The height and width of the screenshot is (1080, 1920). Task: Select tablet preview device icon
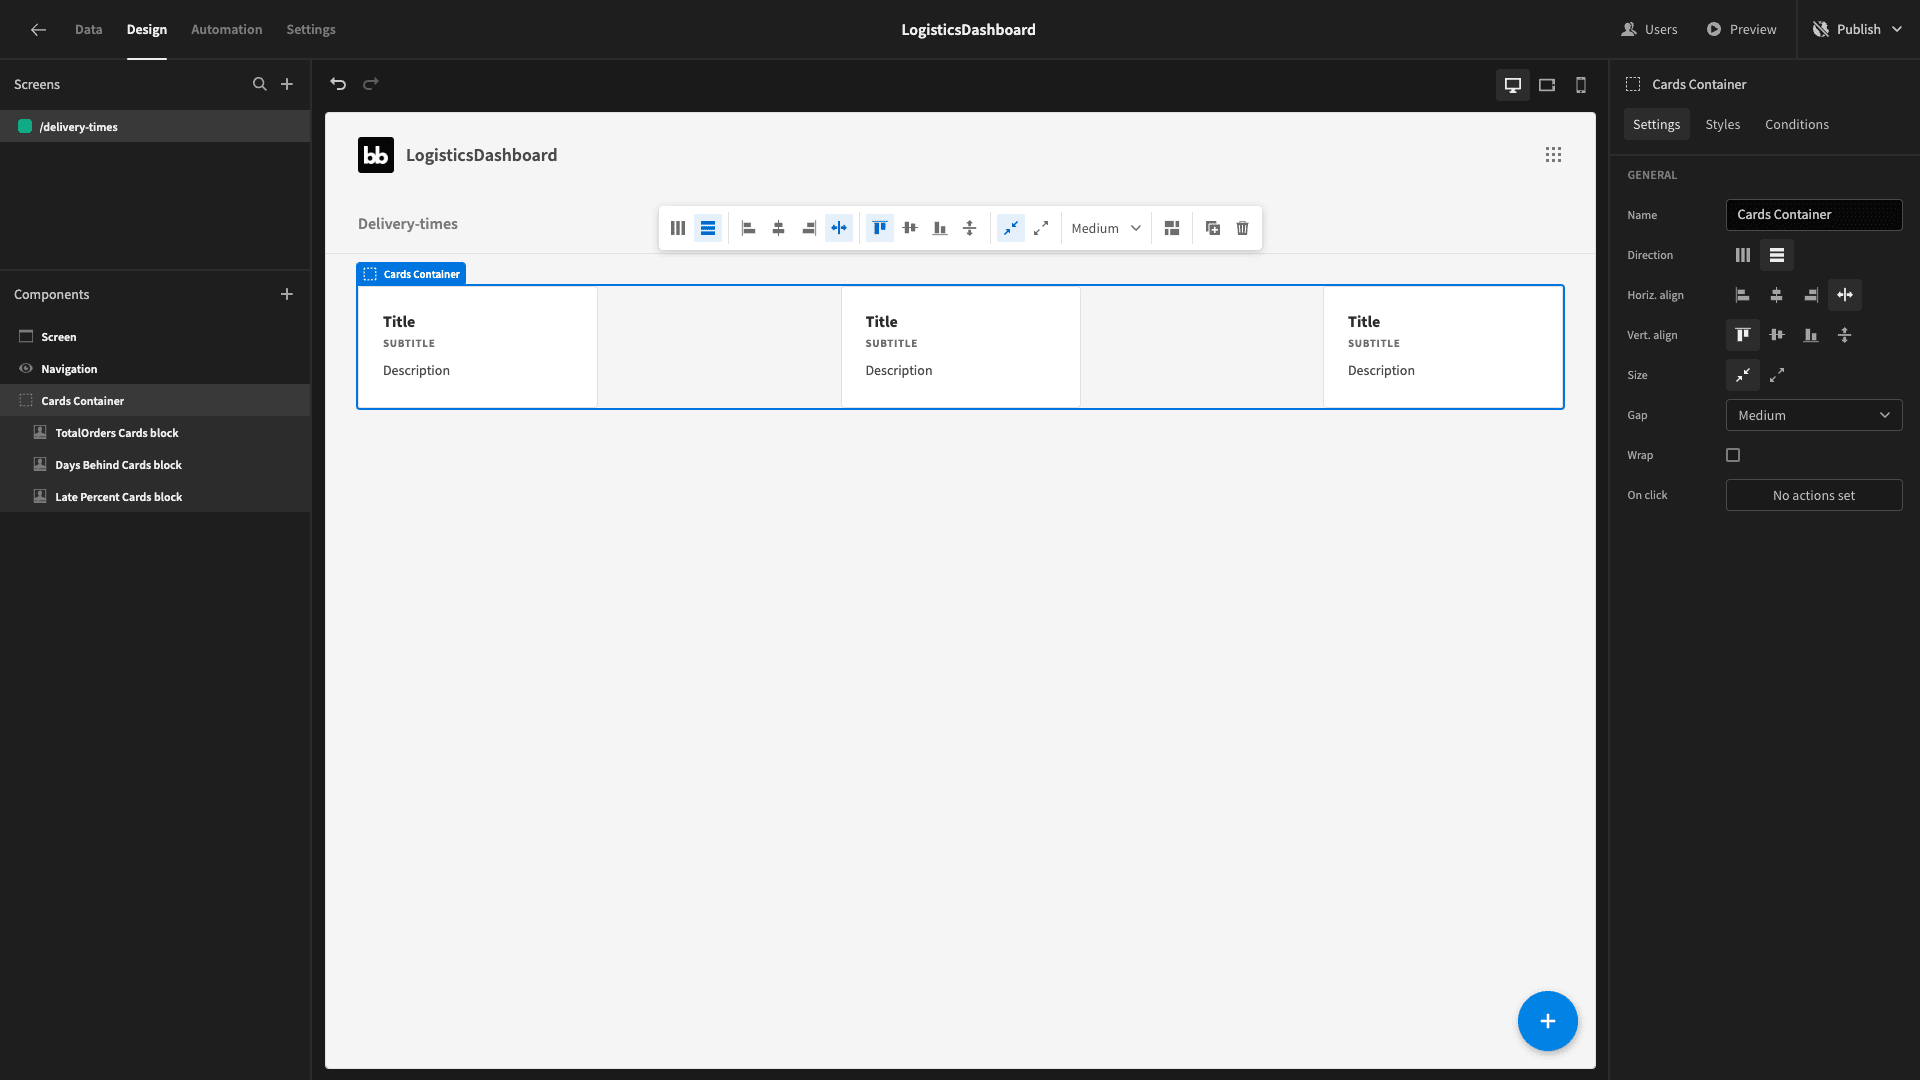pos(1547,85)
